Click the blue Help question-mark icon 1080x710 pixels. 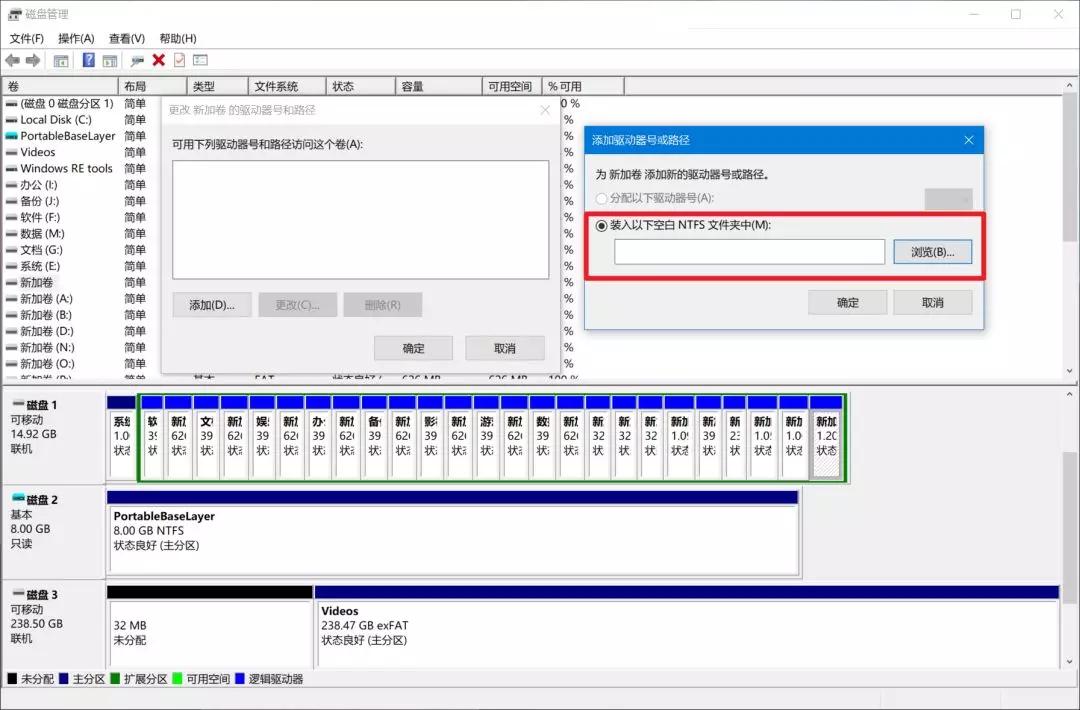pos(89,60)
